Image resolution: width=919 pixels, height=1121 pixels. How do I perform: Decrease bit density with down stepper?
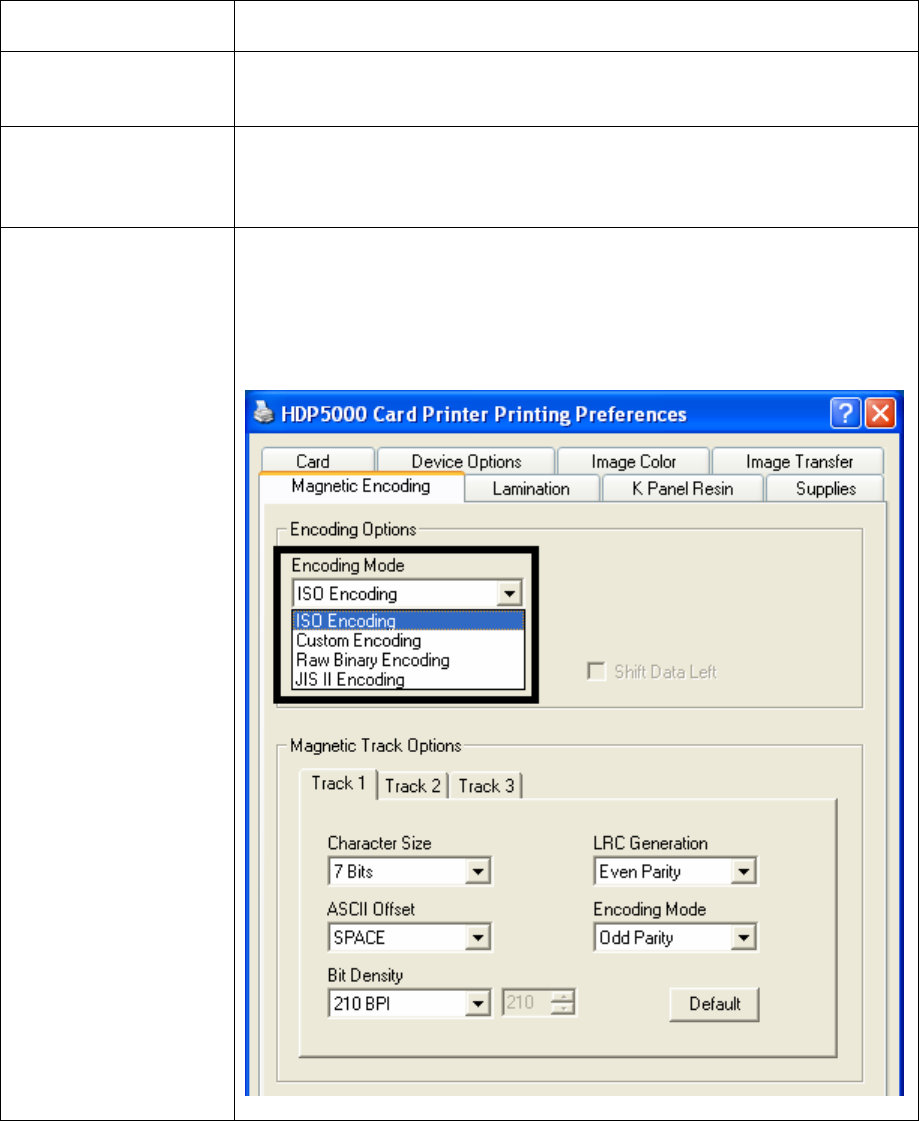[563, 1009]
